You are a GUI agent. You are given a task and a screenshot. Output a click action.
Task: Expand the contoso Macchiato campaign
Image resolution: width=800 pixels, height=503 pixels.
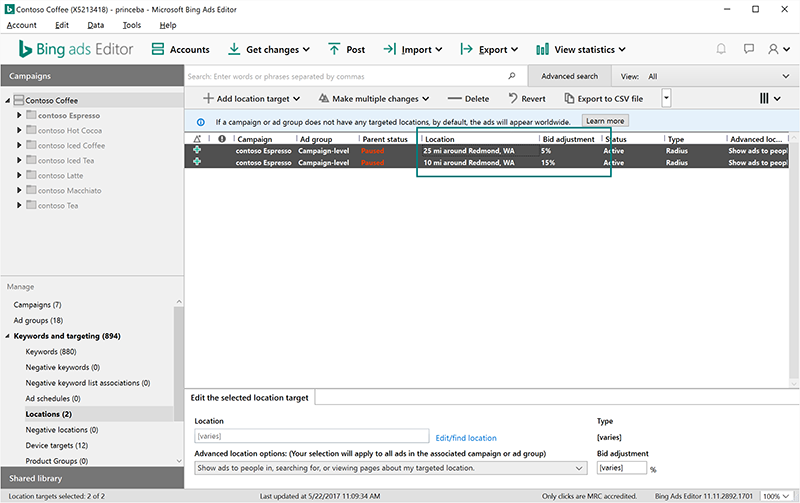pos(19,190)
